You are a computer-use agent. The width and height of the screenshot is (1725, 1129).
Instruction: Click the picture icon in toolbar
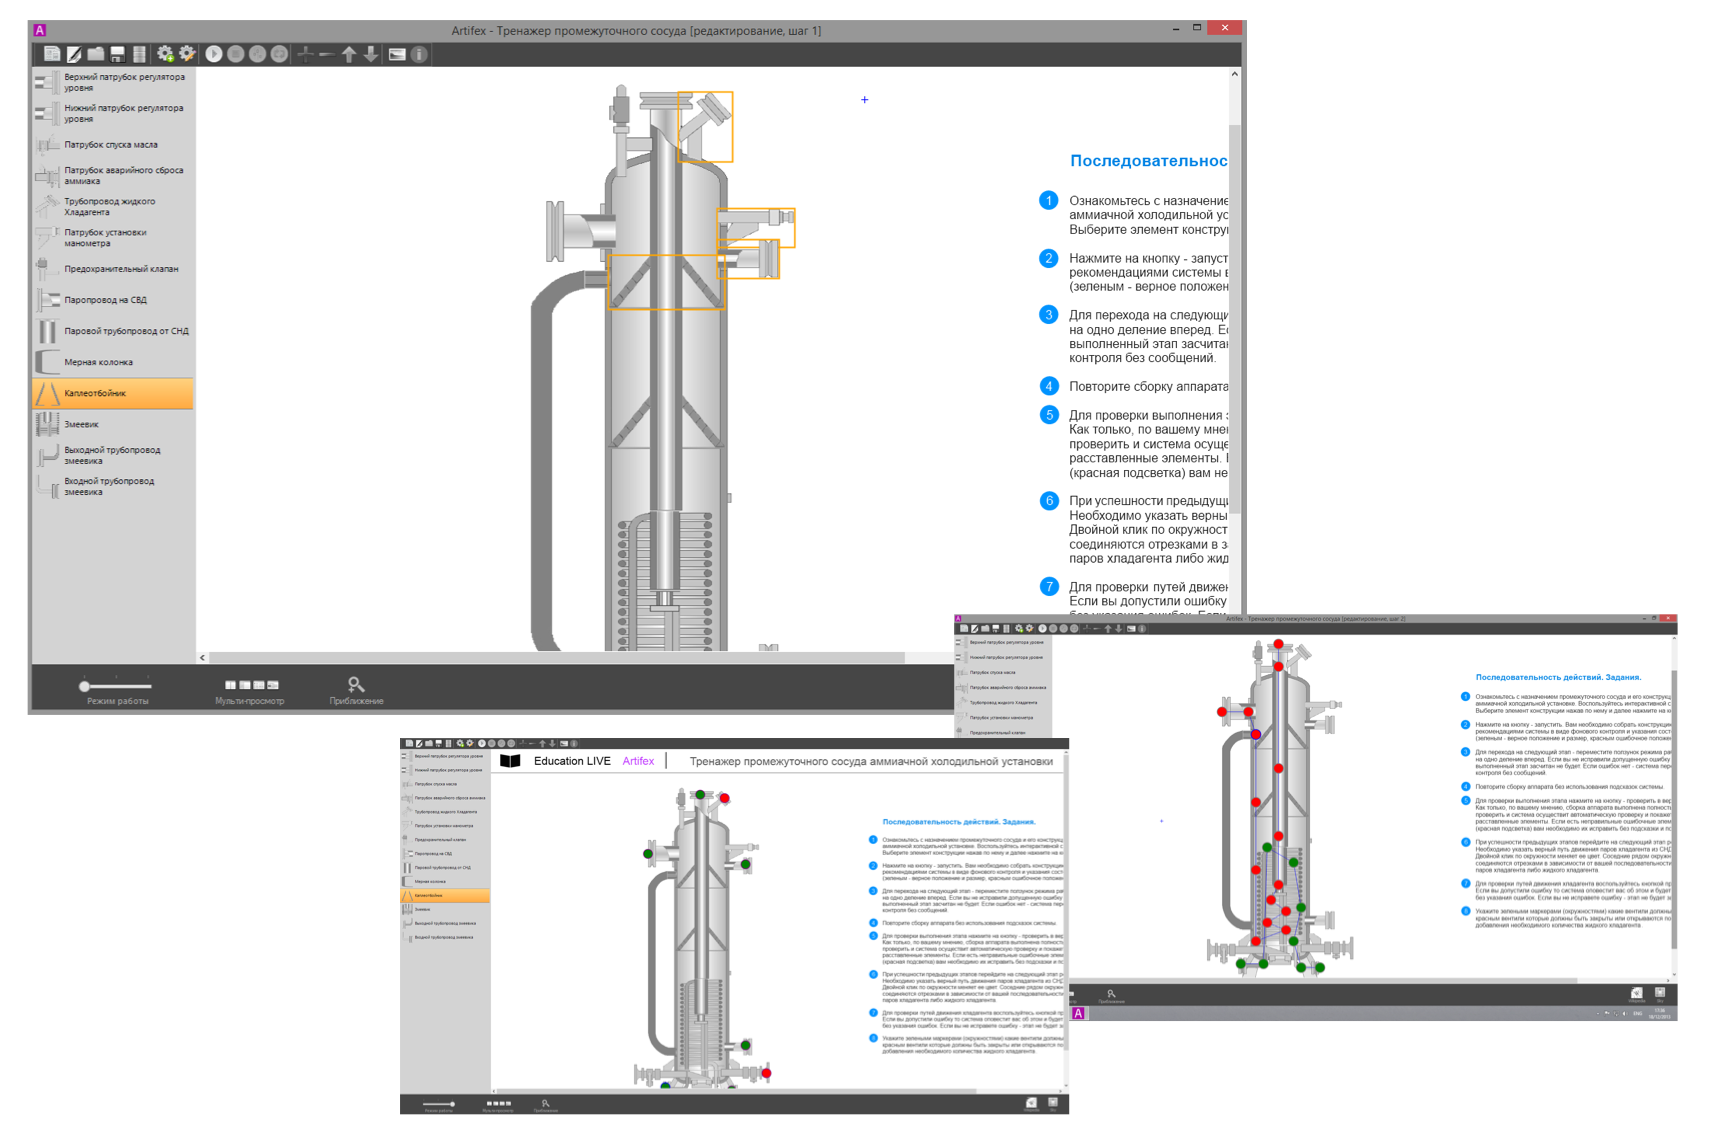click(x=397, y=54)
